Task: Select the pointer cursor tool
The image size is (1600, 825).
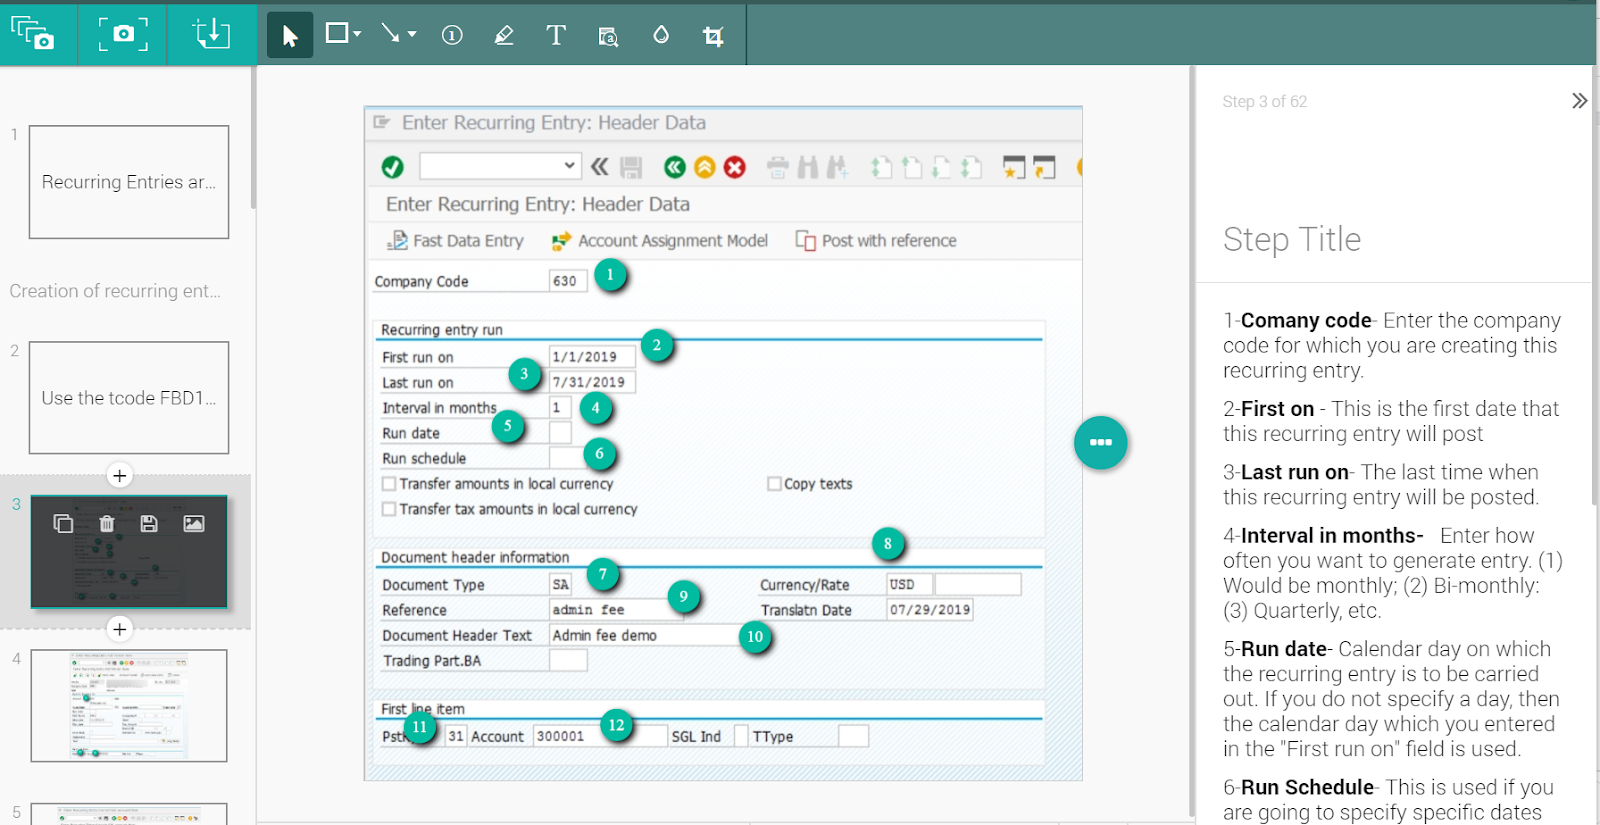Action: pyautogui.click(x=290, y=36)
